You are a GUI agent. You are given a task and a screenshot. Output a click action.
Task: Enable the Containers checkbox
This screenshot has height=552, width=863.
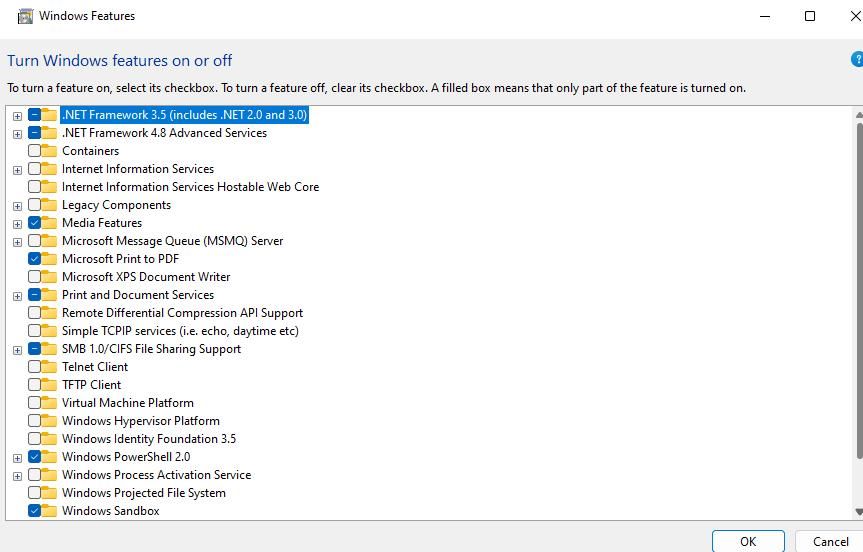(x=34, y=151)
